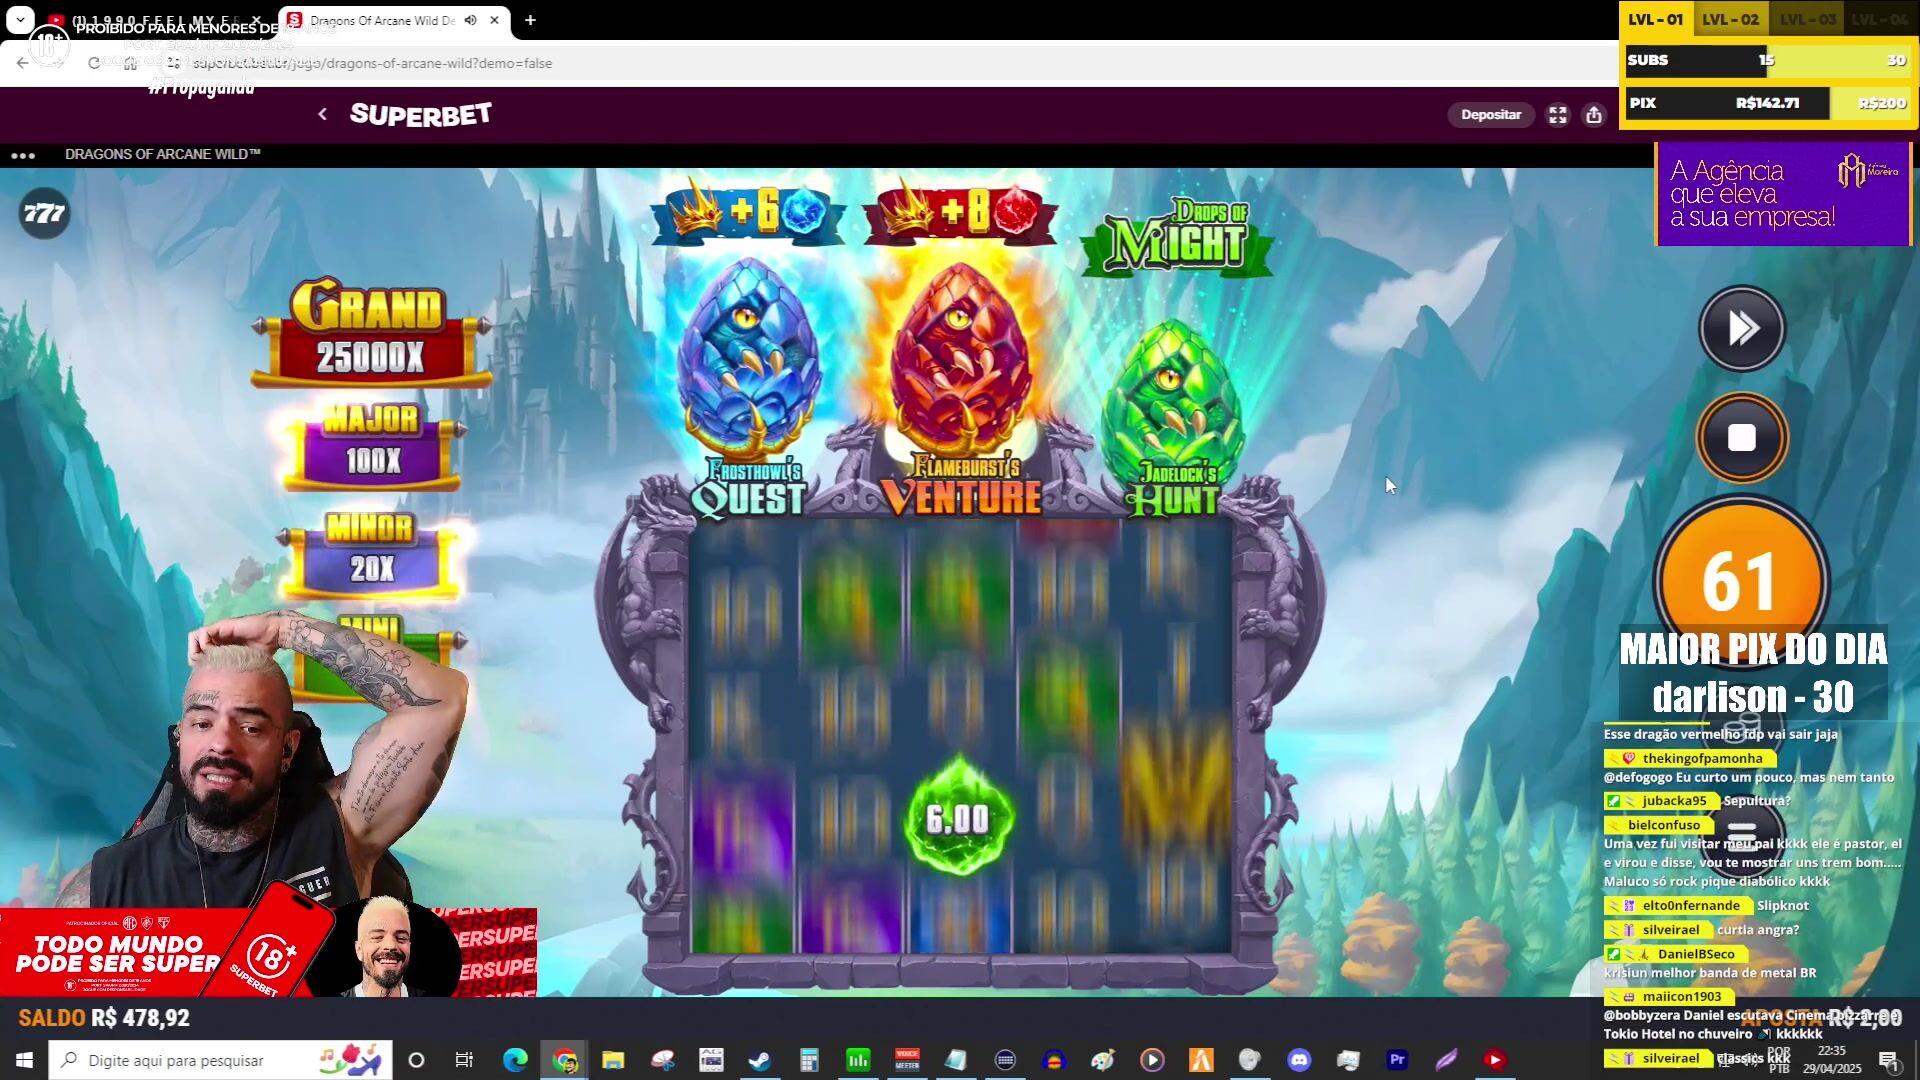Click the fast-forward turbo spin button

[x=1742, y=328]
